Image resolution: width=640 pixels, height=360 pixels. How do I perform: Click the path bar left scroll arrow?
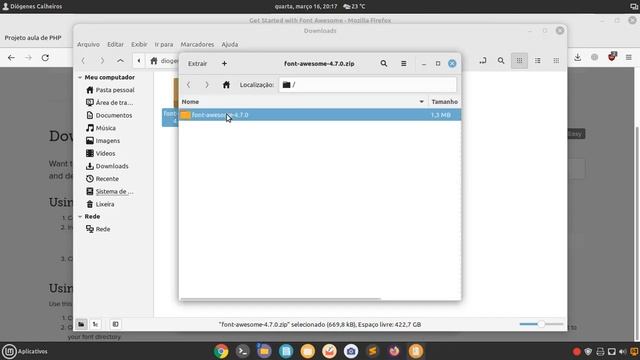click(x=139, y=61)
